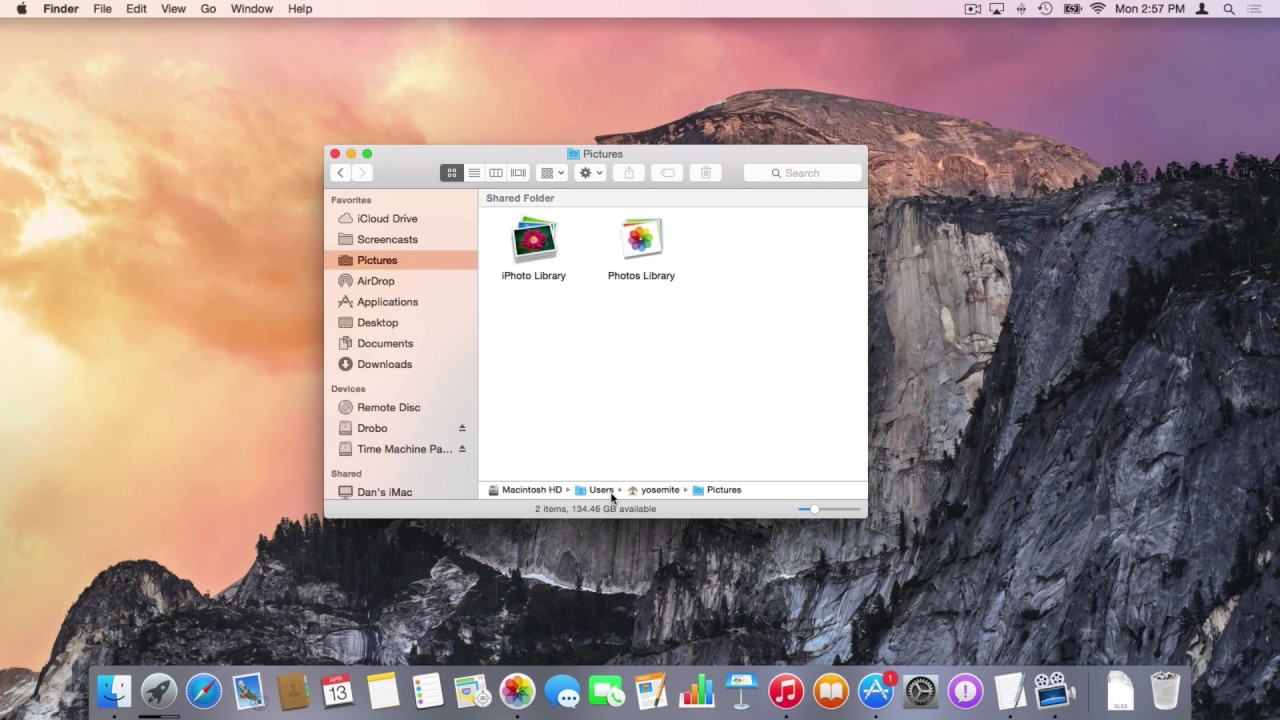Open Trash from the Dock

pos(1165,691)
